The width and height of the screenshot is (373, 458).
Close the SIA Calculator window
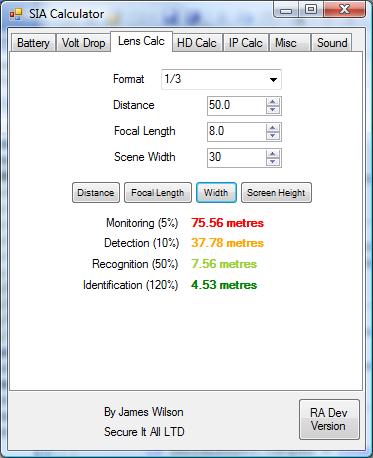pos(344,9)
